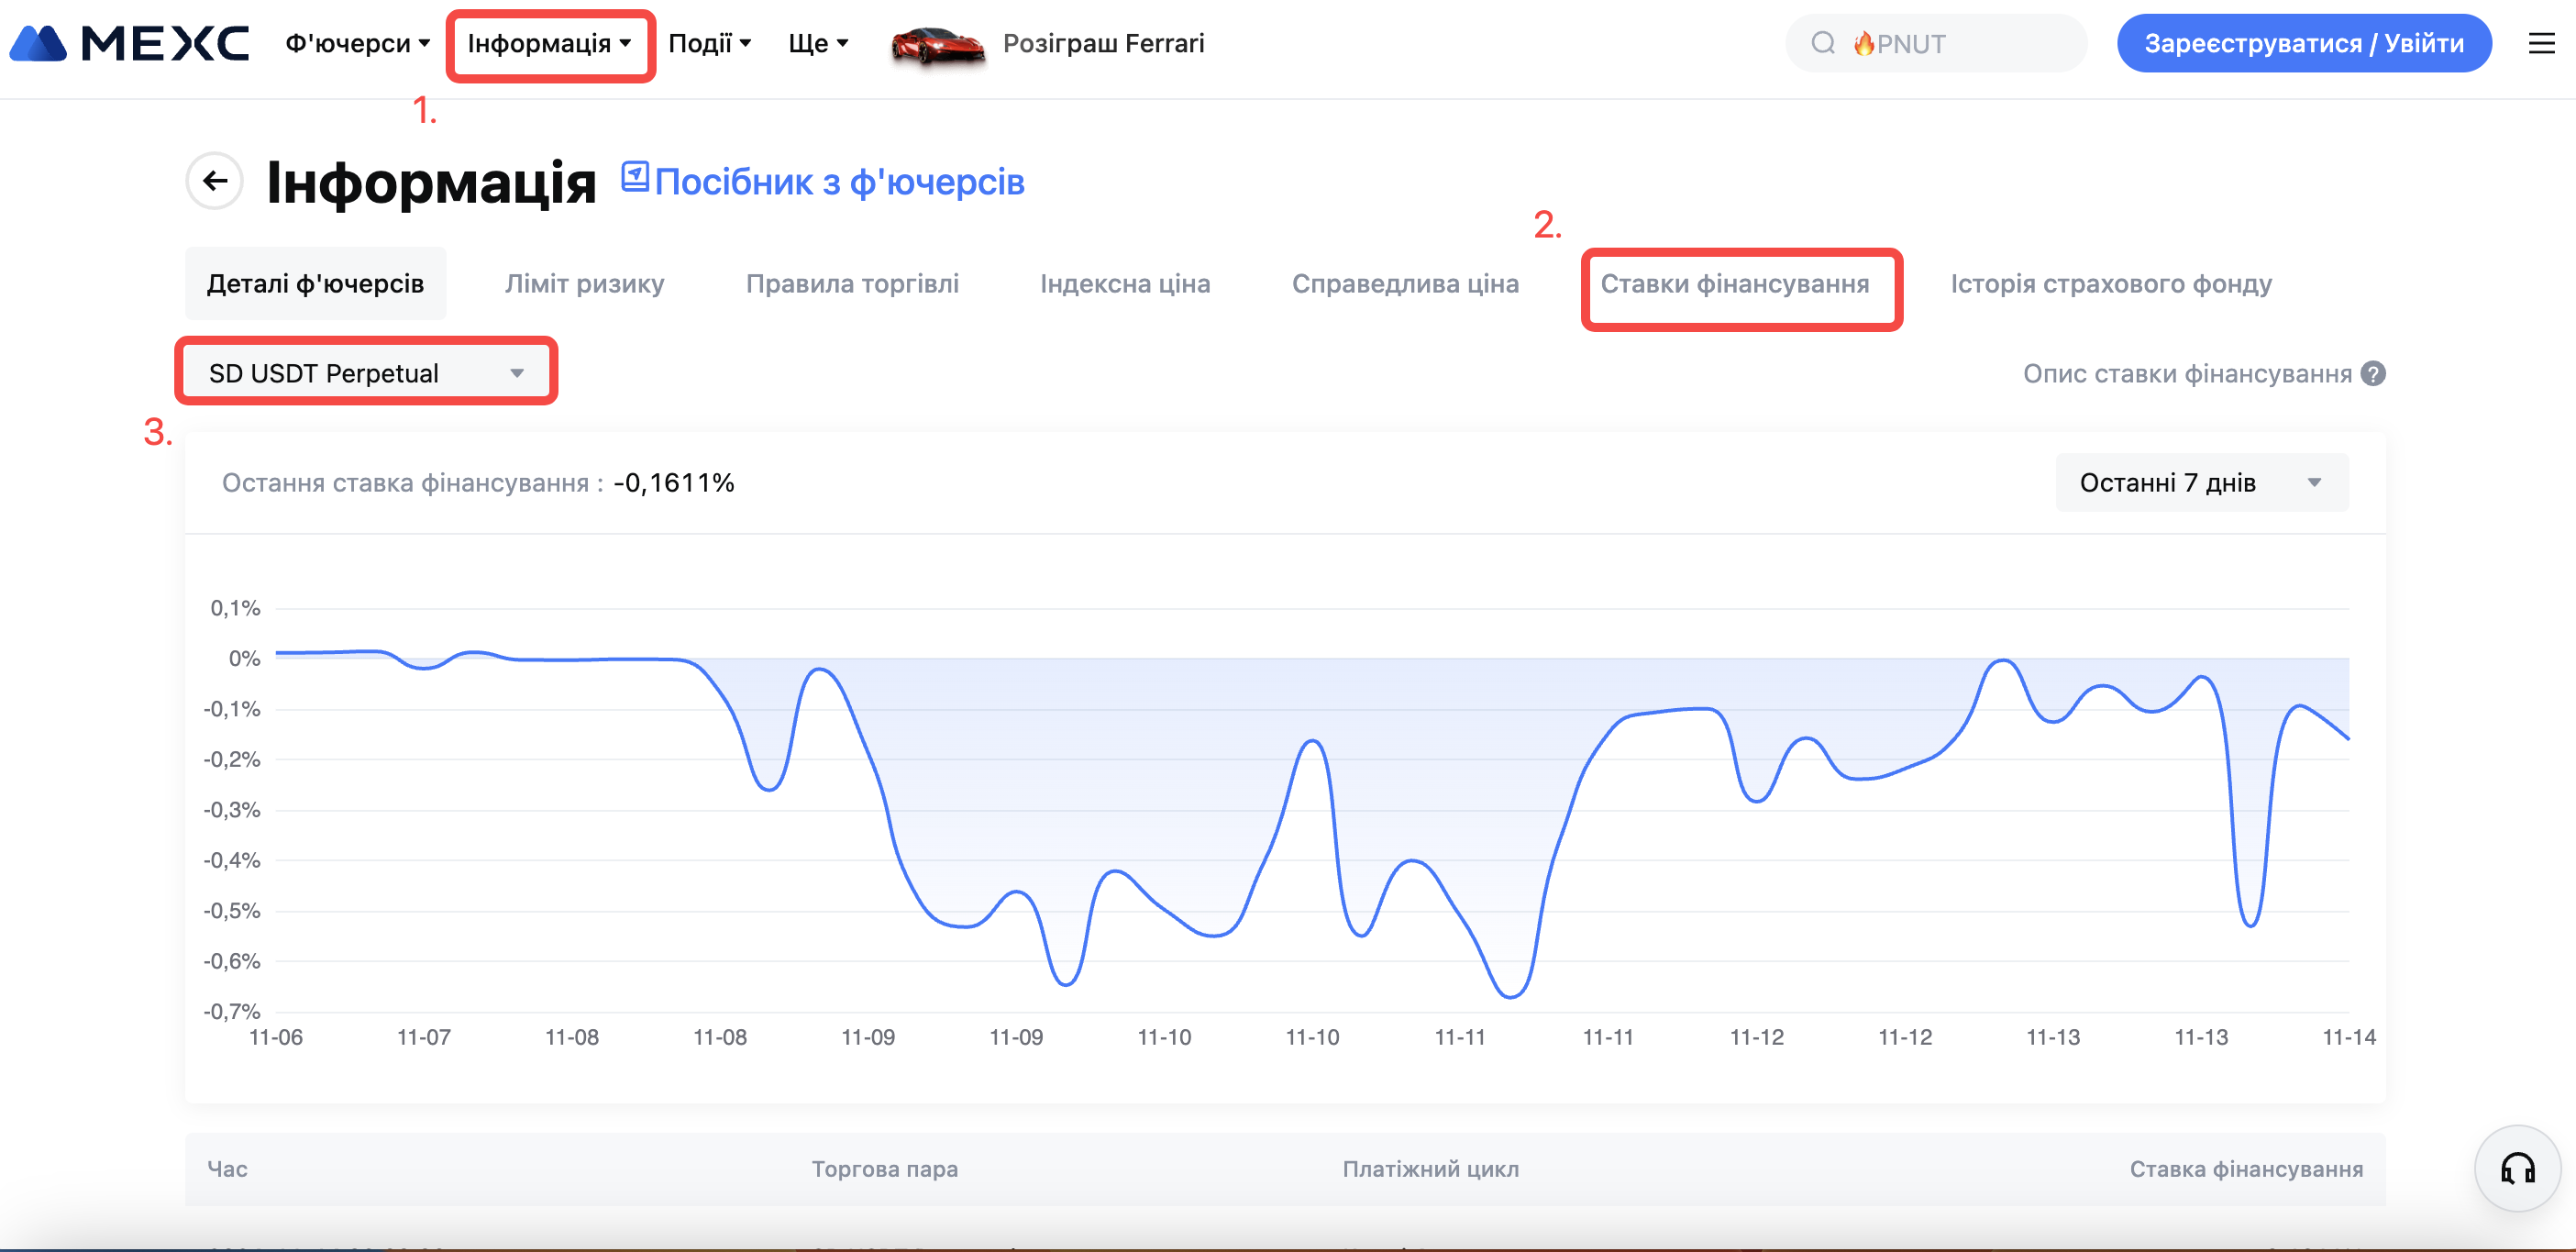2576x1252 pixels.
Task: Click the Ferrari car image
Action: pyautogui.click(x=937, y=45)
